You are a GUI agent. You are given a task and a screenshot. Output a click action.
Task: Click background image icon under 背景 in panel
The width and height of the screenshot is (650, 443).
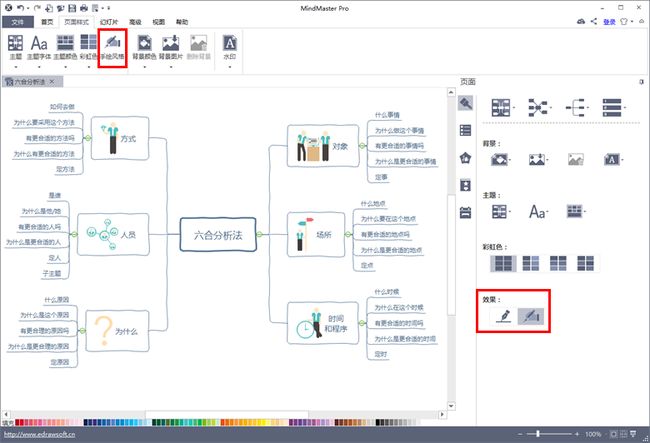pos(538,160)
